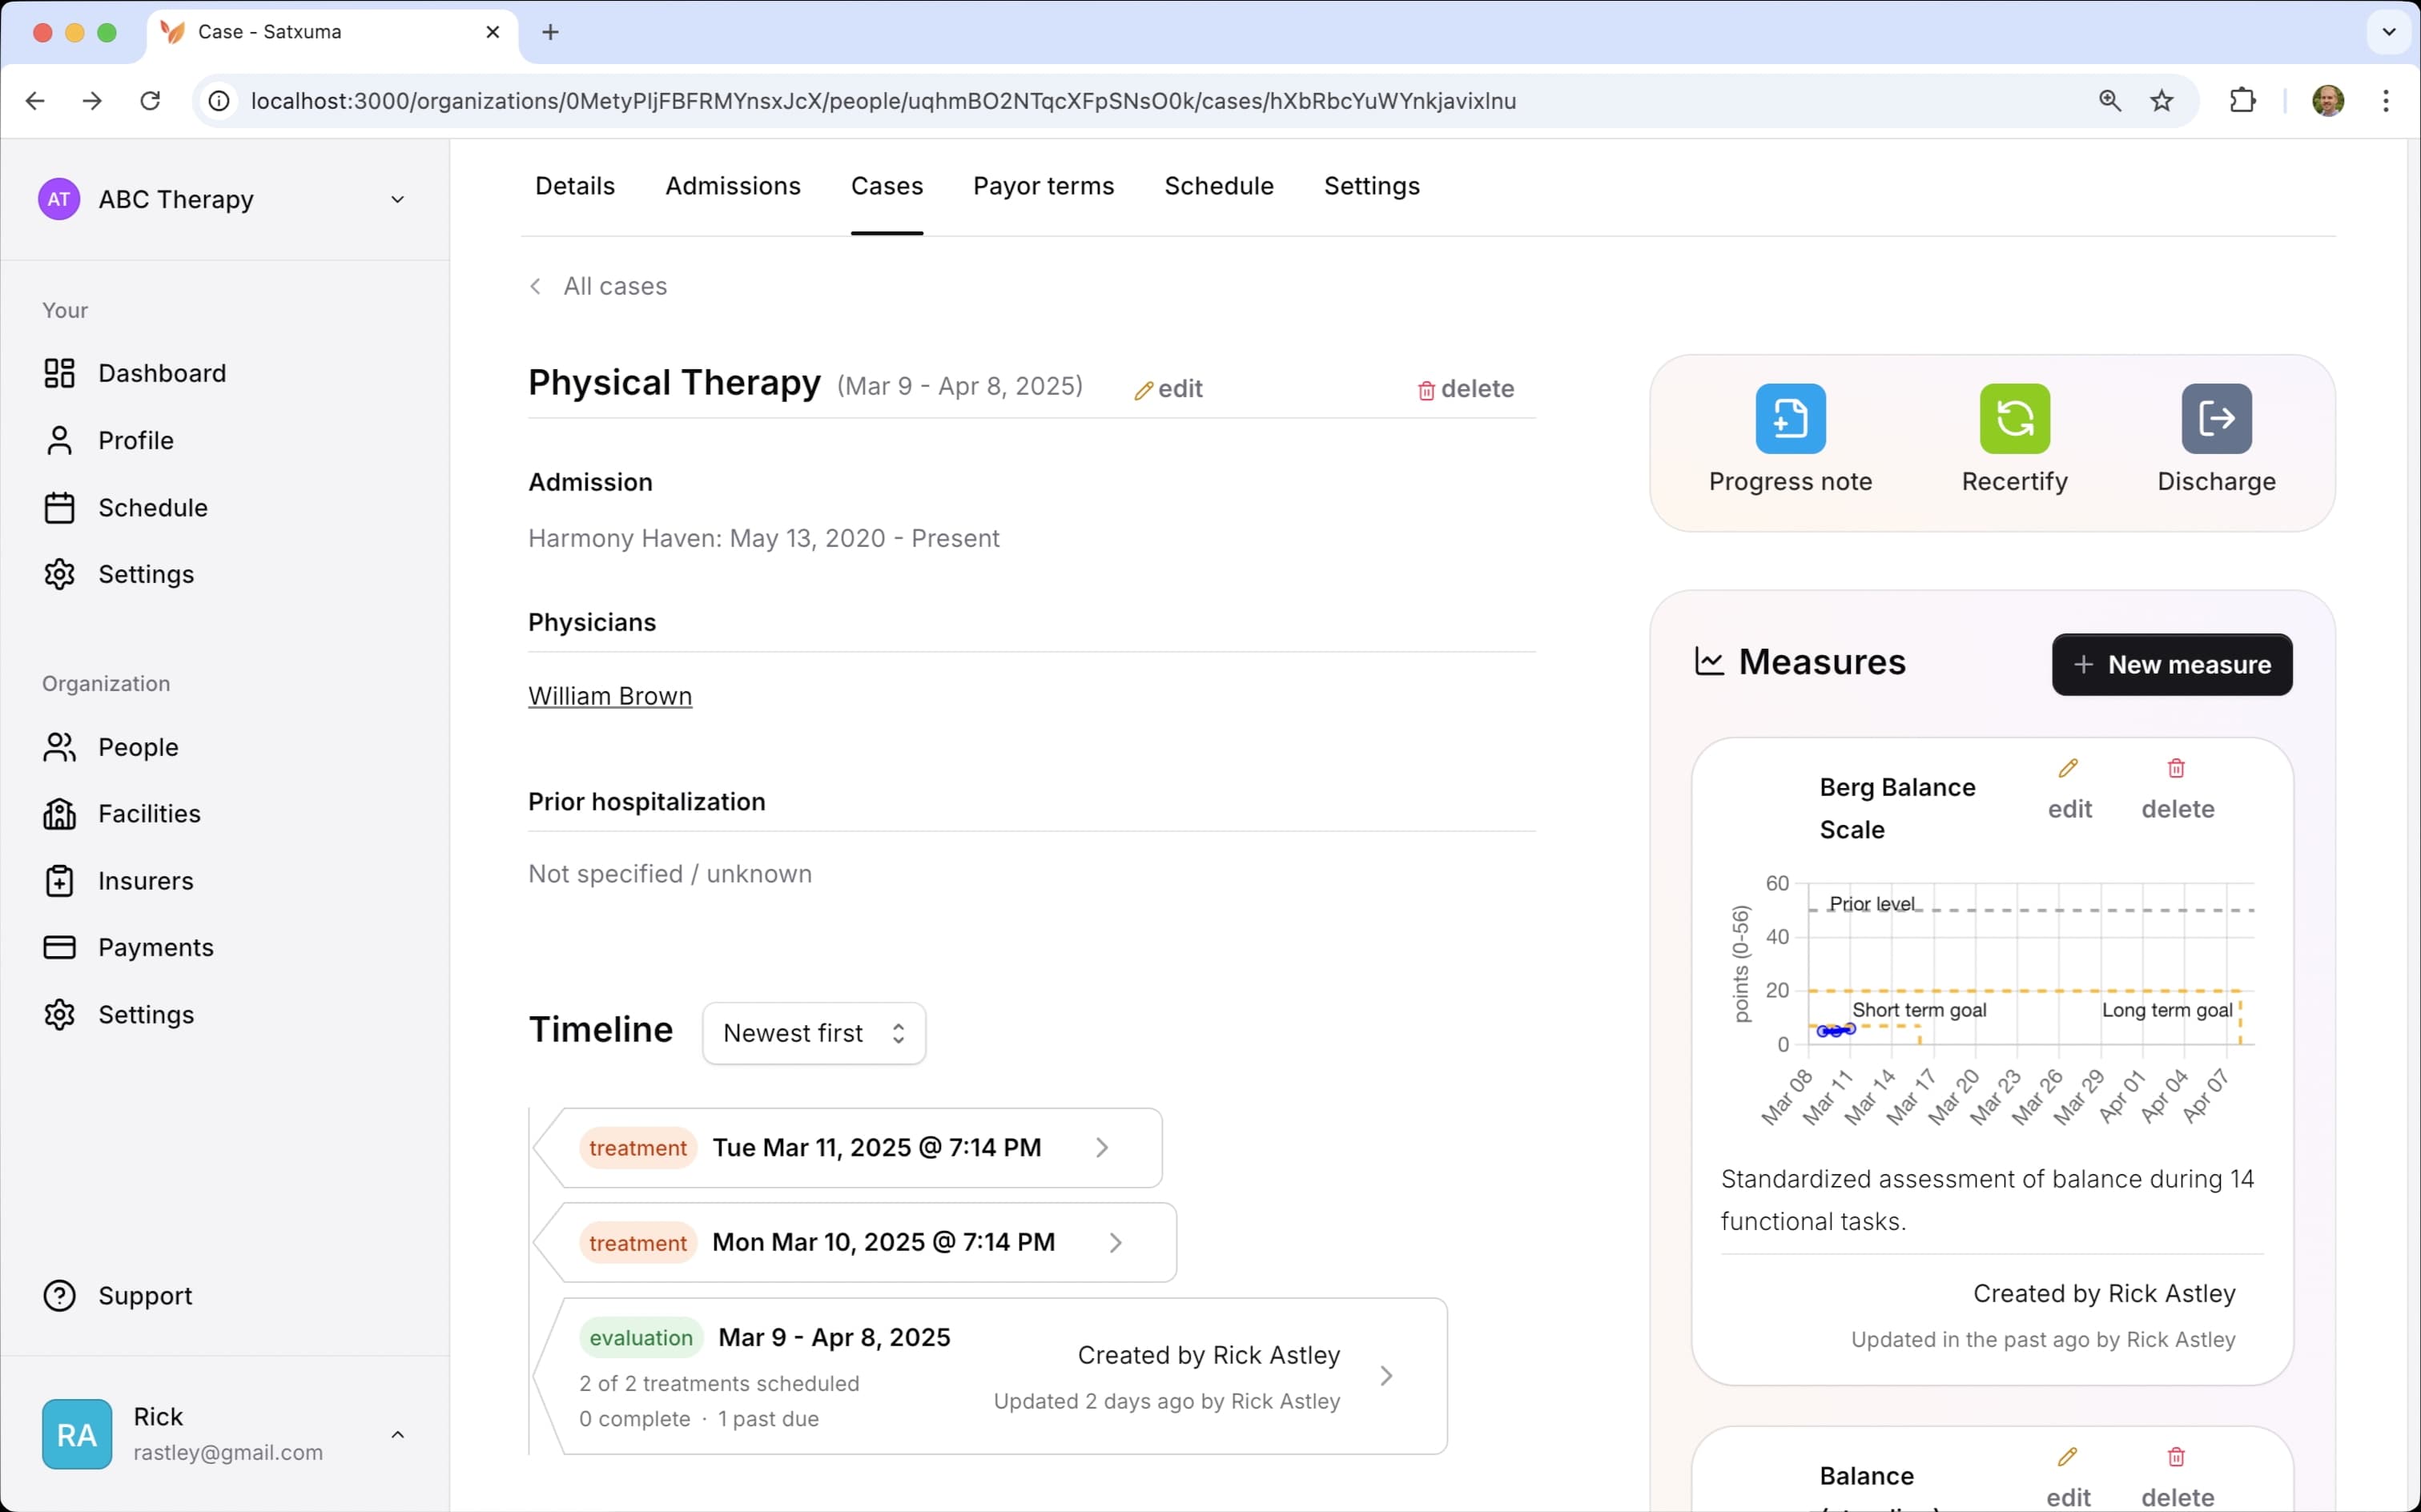This screenshot has height=1512, width=2421.
Task: Open the Newest first sort dropdown
Action: [x=814, y=1033]
